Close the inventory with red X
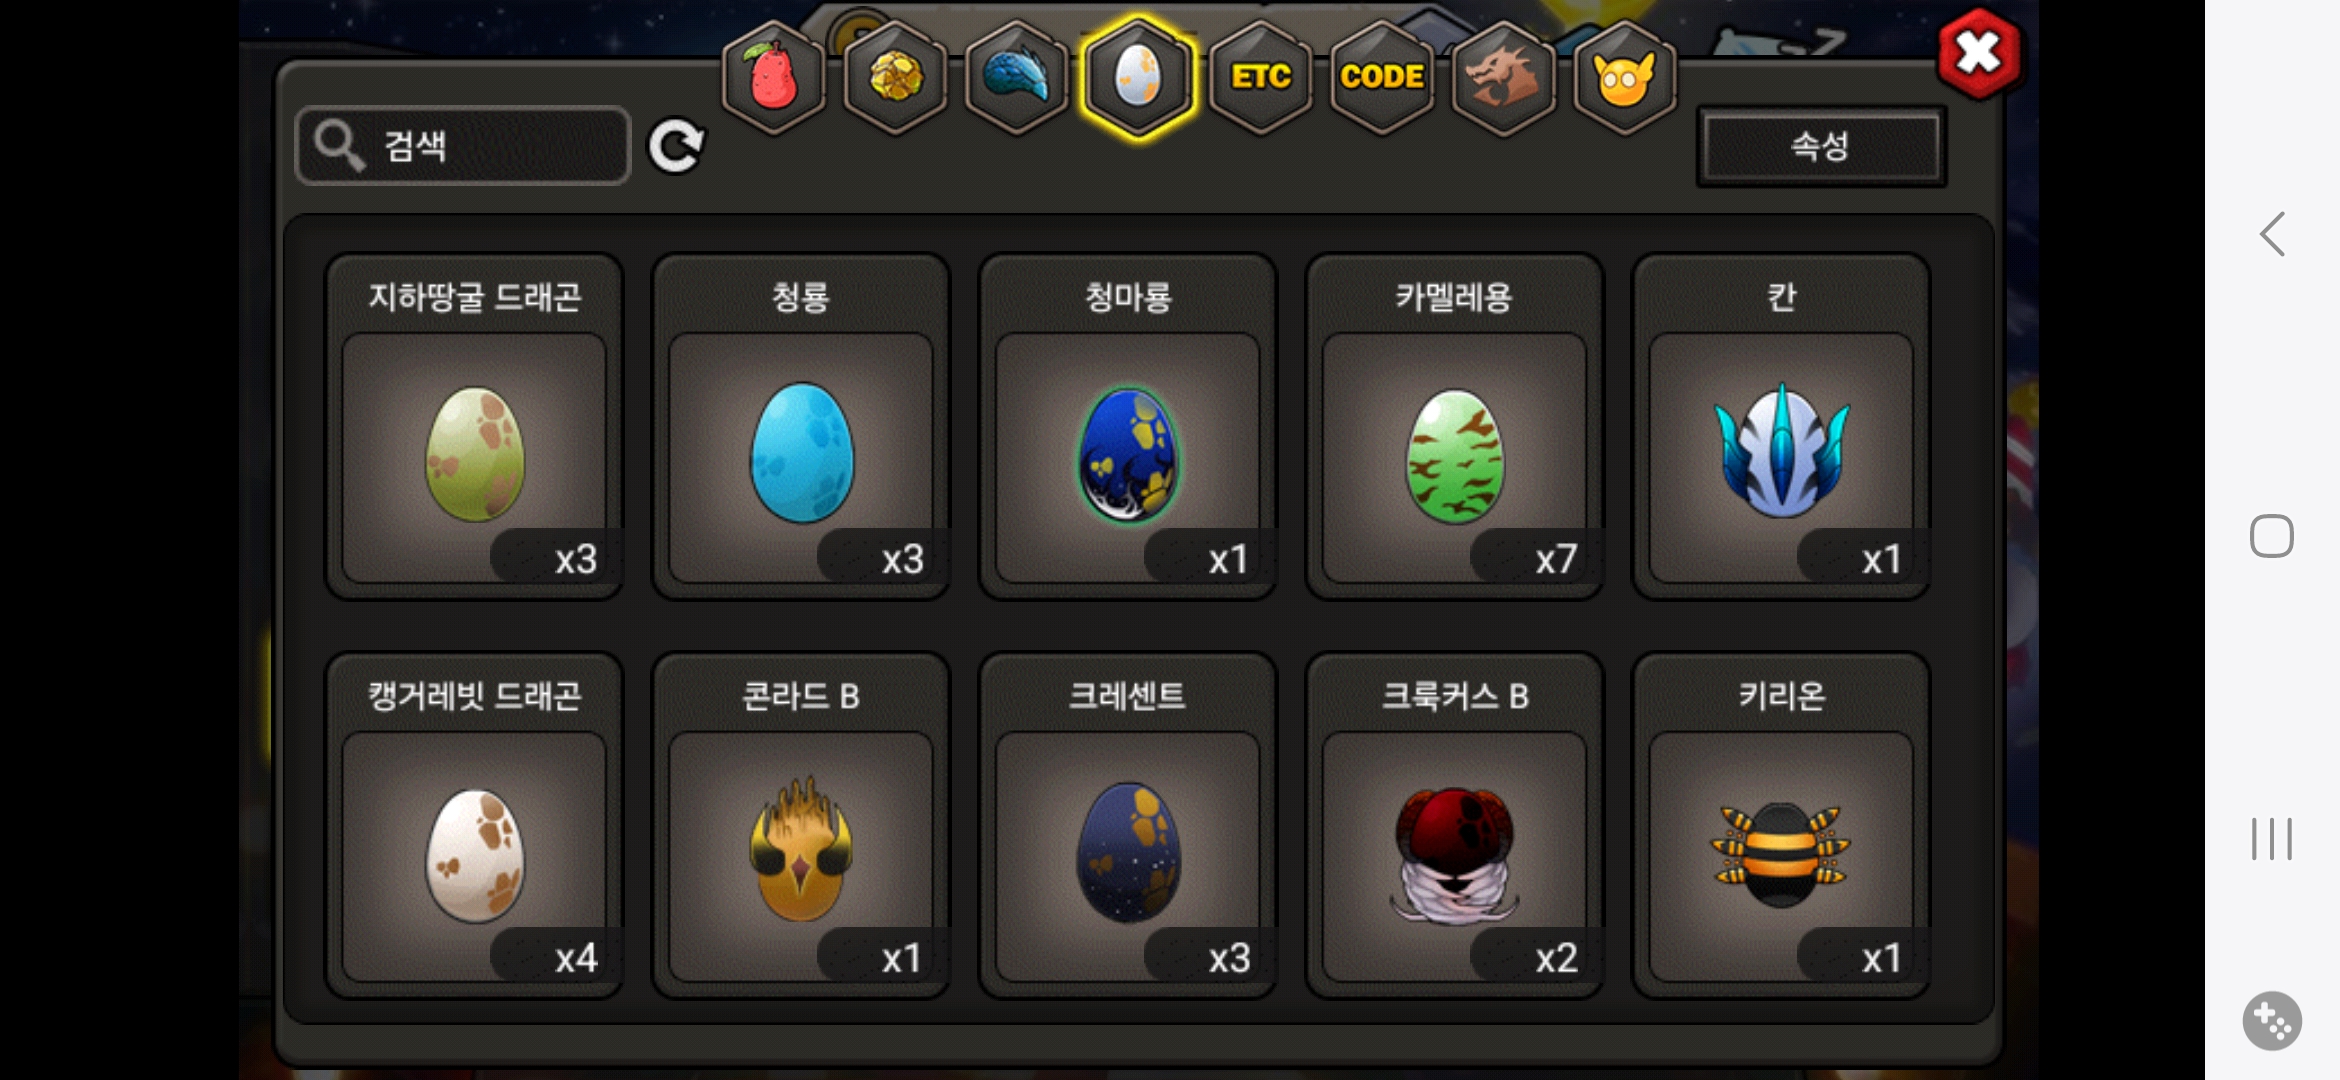2340x1080 pixels. click(1978, 54)
